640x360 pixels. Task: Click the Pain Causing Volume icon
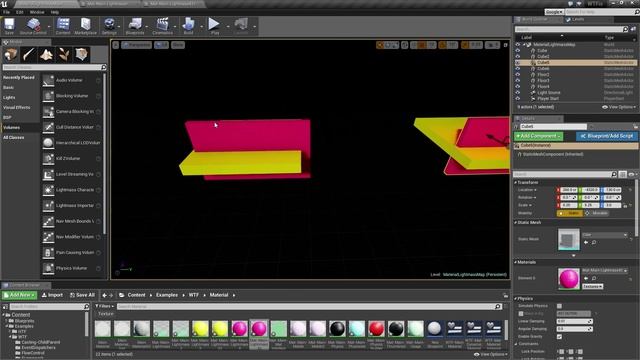pyautogui.click(x=48, y=253)
